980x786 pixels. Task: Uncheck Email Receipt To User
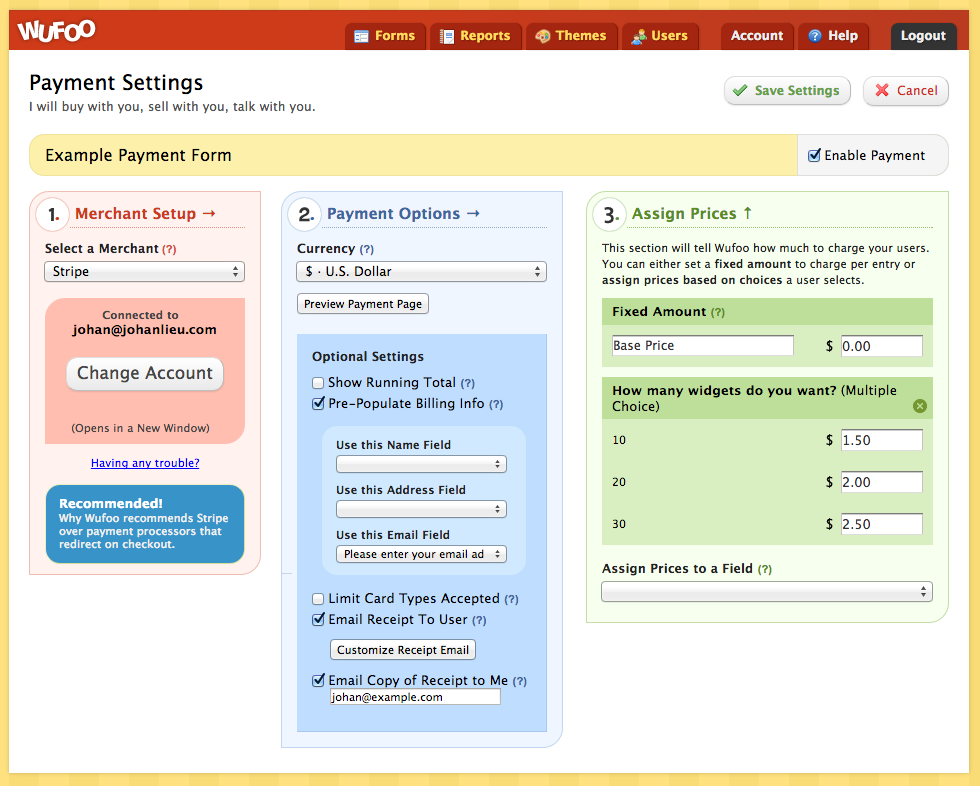(x=318, y=619)
